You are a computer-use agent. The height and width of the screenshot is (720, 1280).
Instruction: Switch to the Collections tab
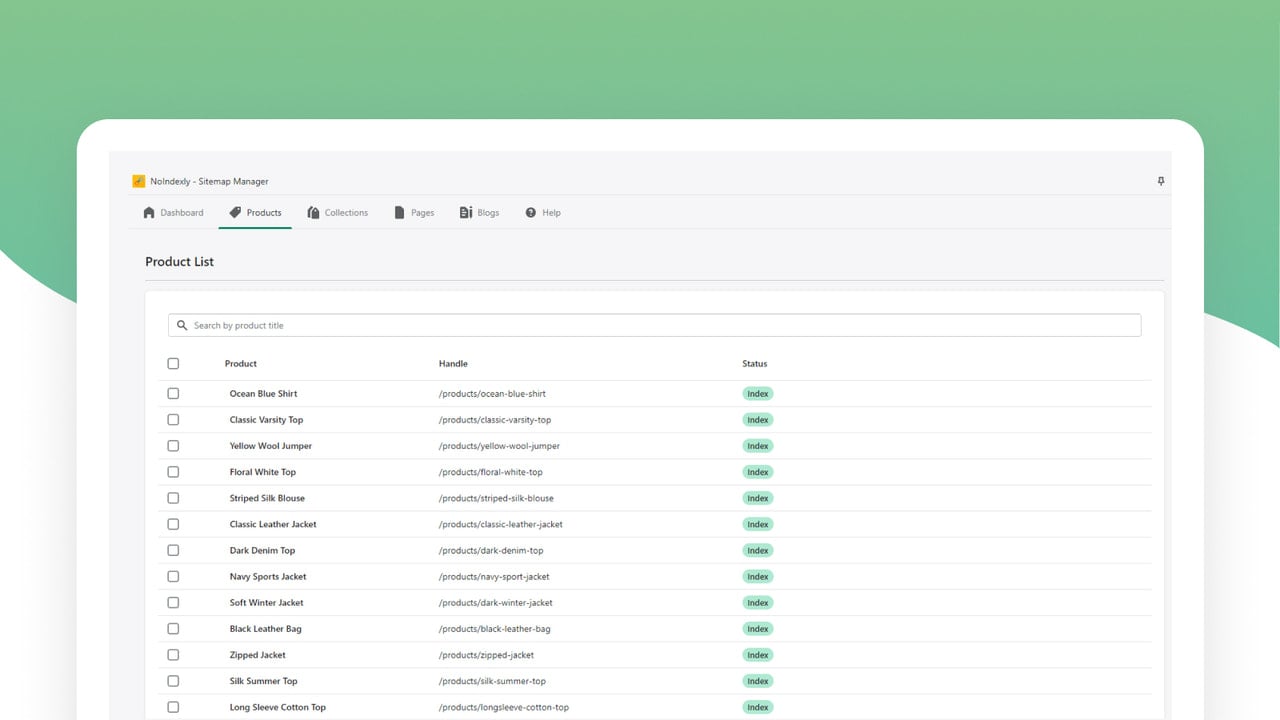point(338,212)
